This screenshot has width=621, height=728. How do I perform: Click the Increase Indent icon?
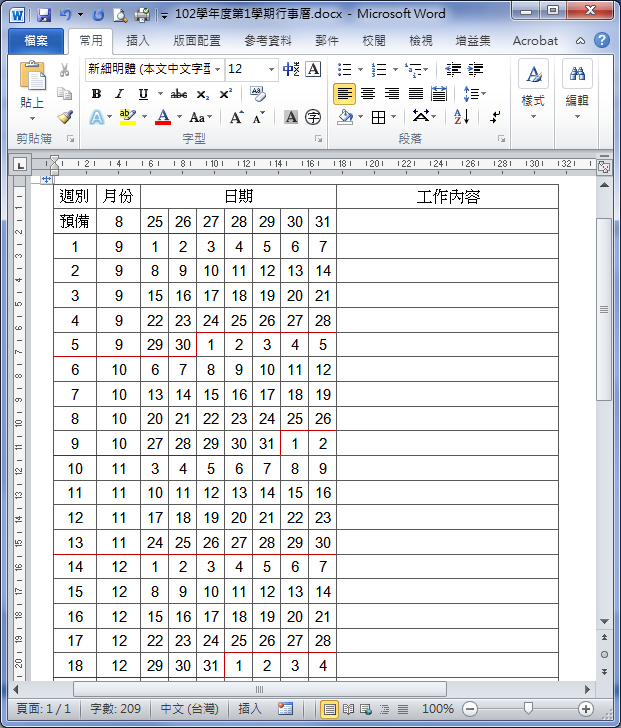[476, 70]
